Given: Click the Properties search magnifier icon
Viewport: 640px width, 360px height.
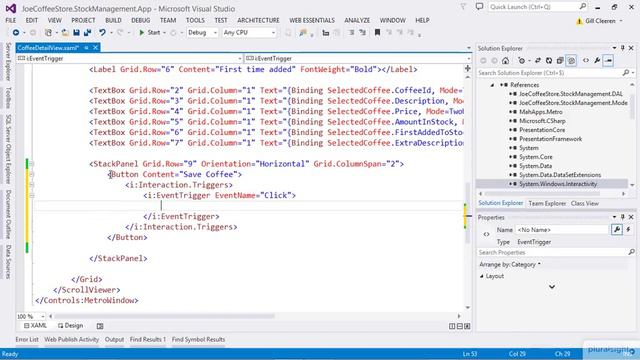Looking at the screenshot, I should tap(631, 253).
